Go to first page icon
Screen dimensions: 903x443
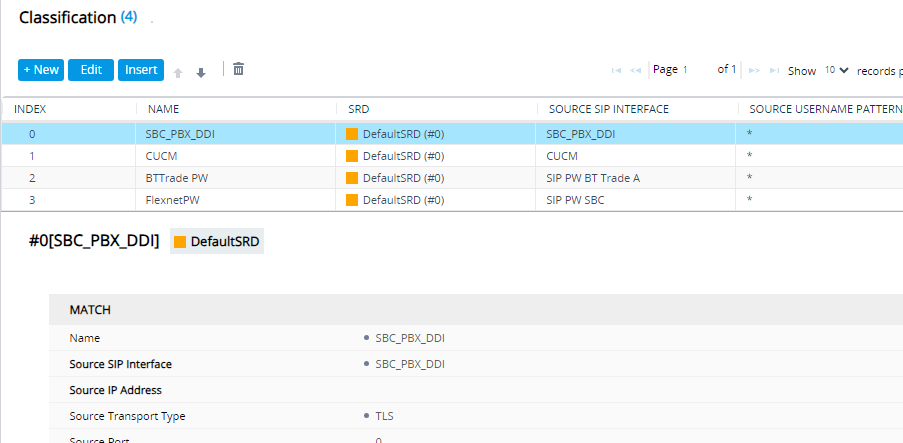click(616, 70)
